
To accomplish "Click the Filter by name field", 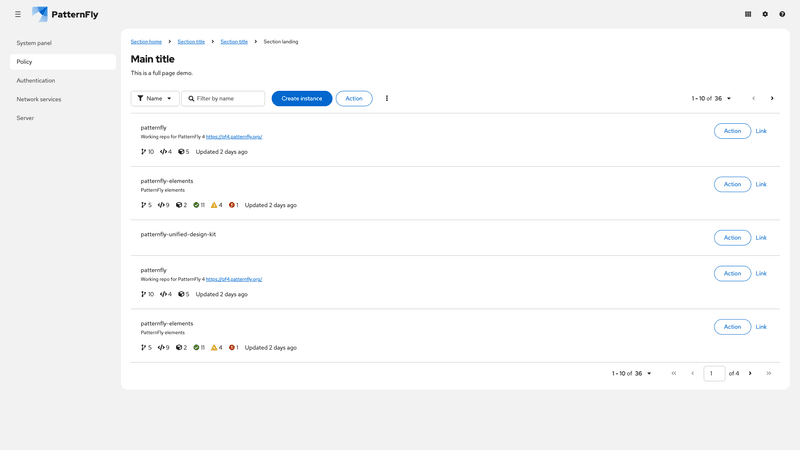I will pyautogui.click(x=228, y=99).
